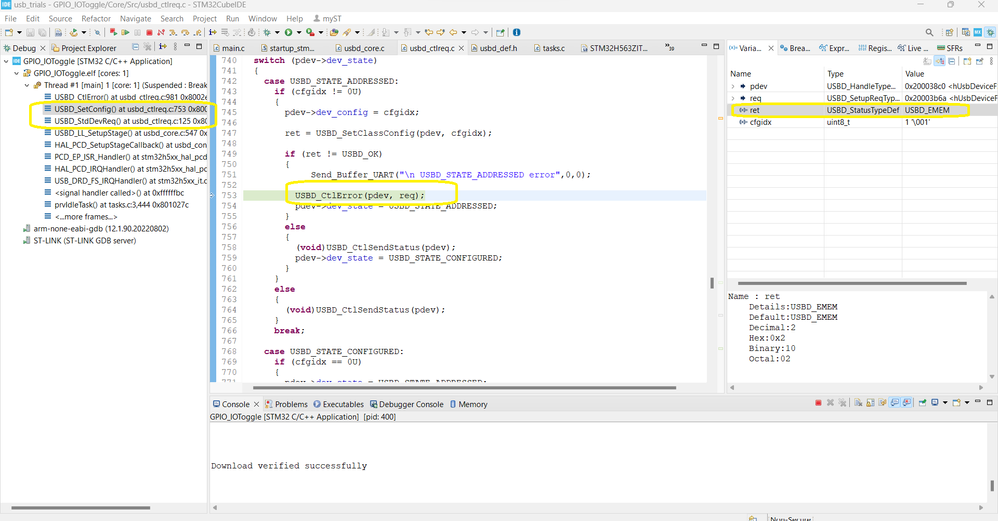Click the Step Over toolbar icon
The height and width of the screenshot is (521, 998).
[x=185, y=32]
